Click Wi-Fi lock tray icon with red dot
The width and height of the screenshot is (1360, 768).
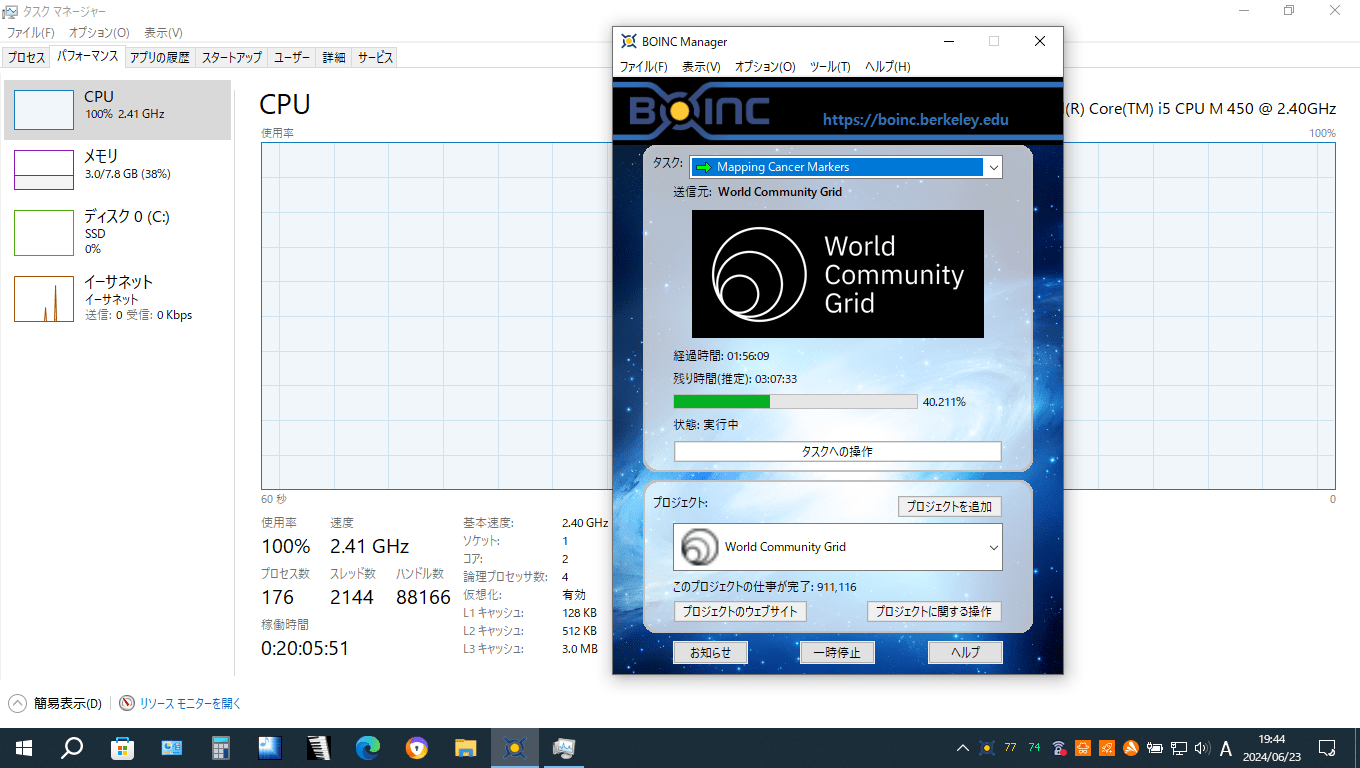pos(1058,747)
